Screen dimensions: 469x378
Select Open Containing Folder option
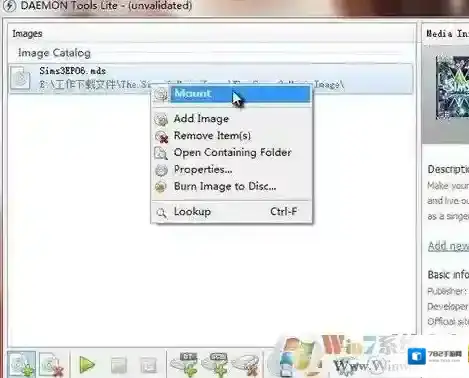(x=232, y=153)
